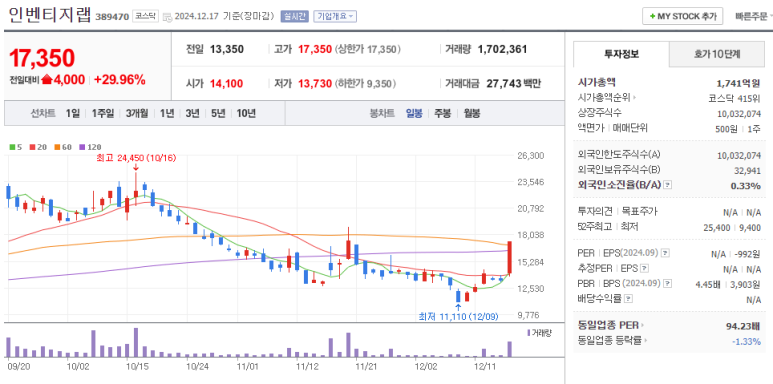Image resolution: width=773 pixels, height=384 pixels.
Task: Switch to the 투자정보 tab
Action: 621,54
